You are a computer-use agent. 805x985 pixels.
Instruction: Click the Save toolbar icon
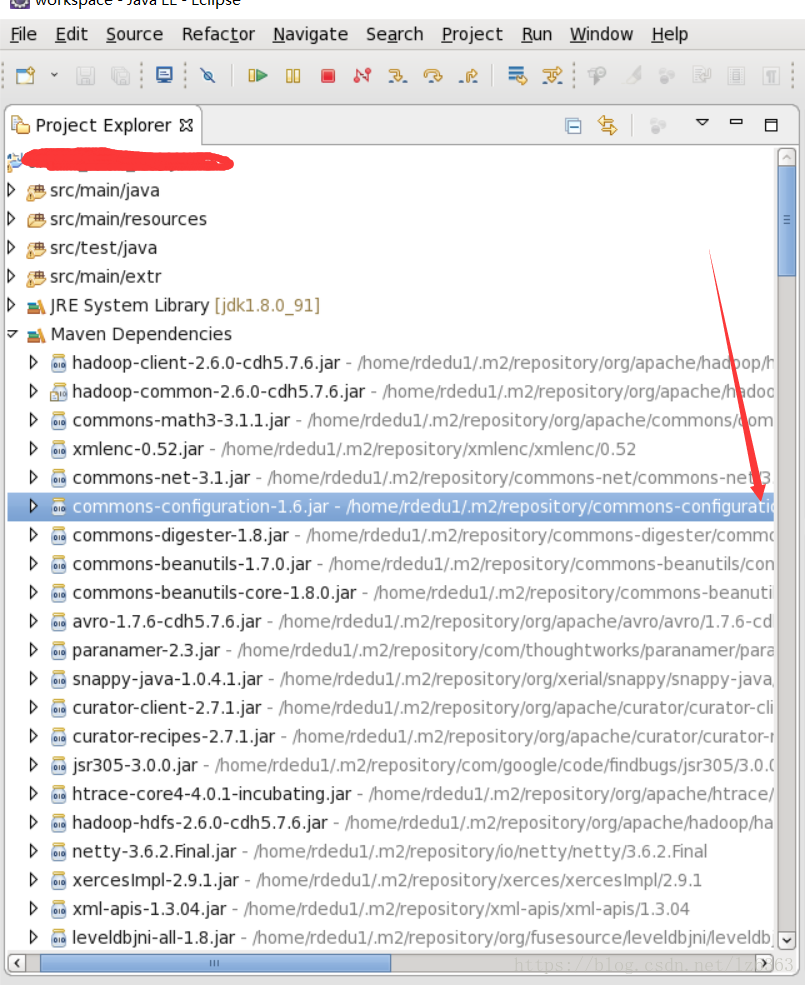tap(85, 76)
